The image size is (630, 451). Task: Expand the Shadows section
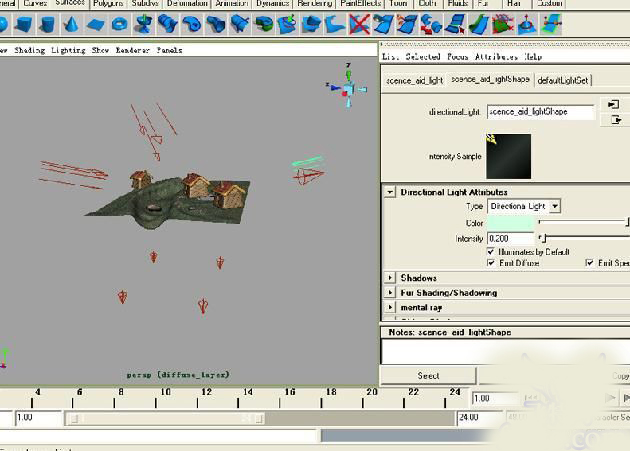390,278
